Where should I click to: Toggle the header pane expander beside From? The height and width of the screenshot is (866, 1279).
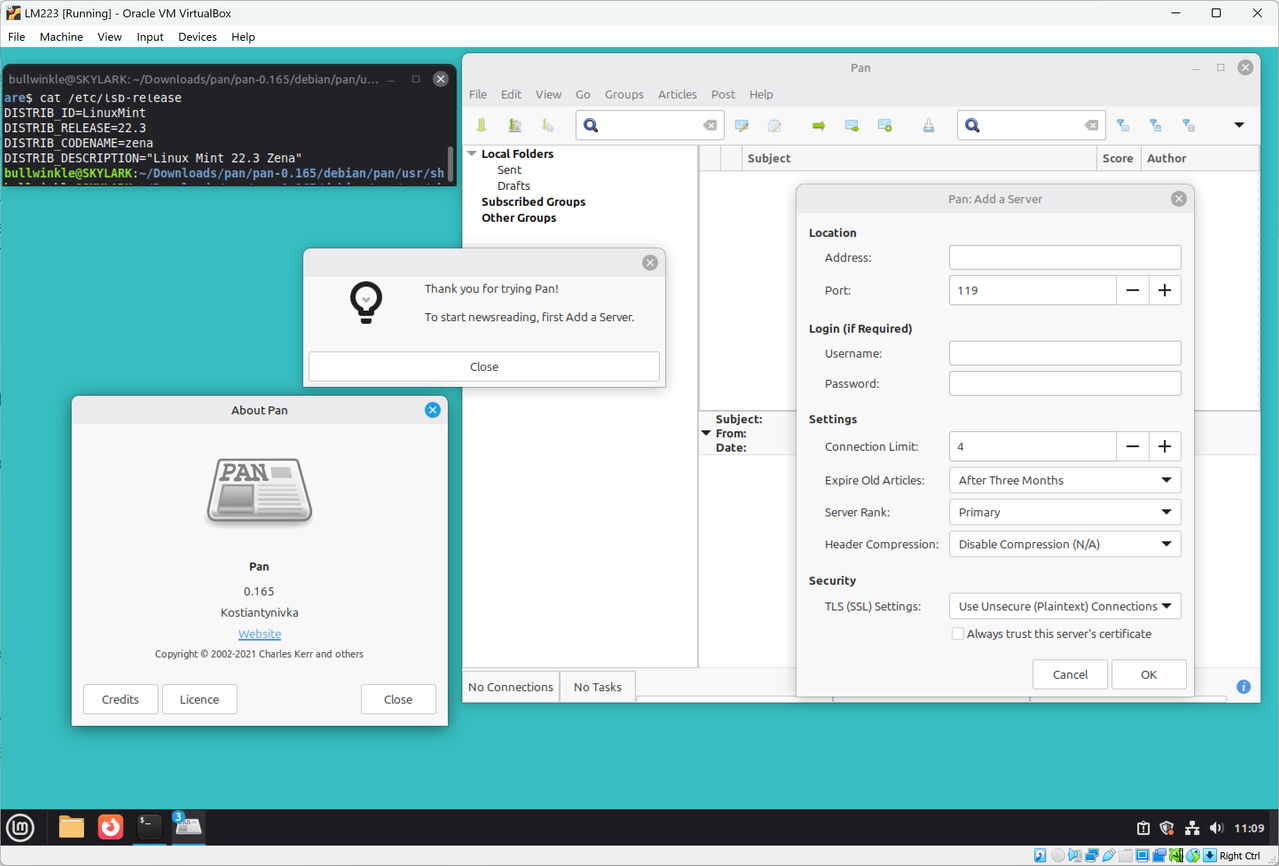[706, 433]
